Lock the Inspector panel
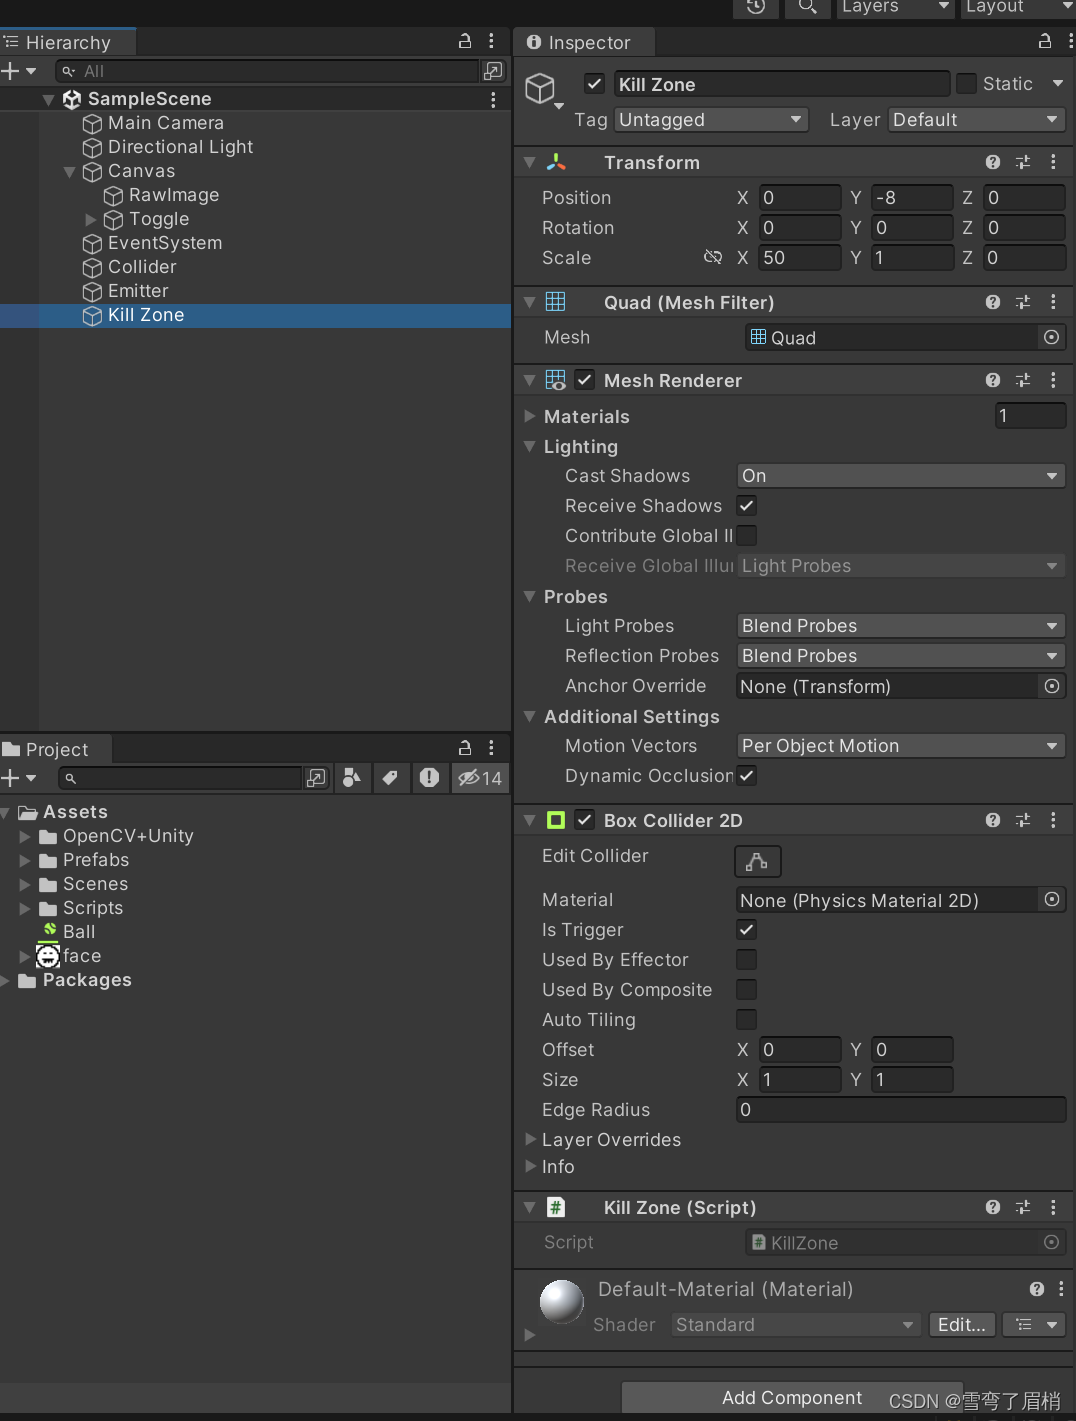Viewport: 1076px width, 1421px height. point(1045,41)
